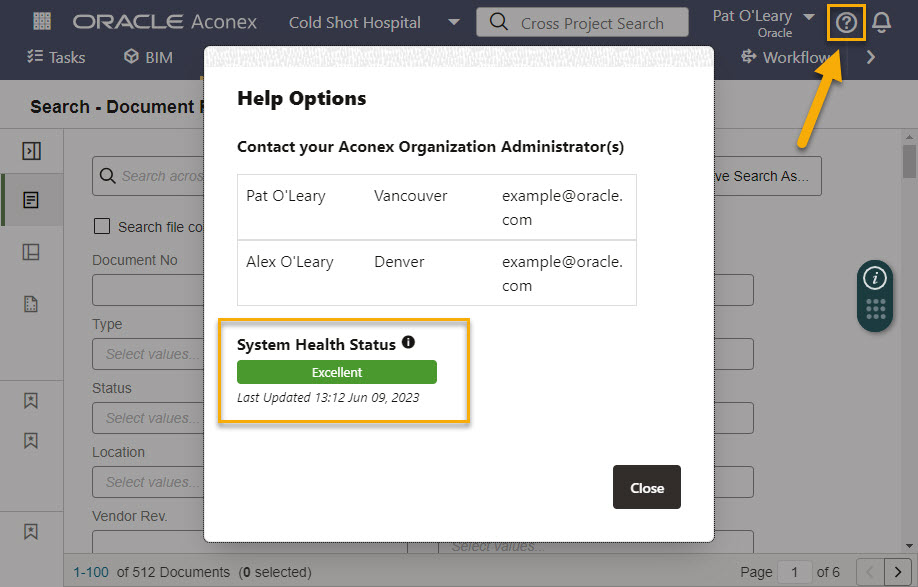Open the Type select values dropdown
918x587 pixels.
point(148,354)
